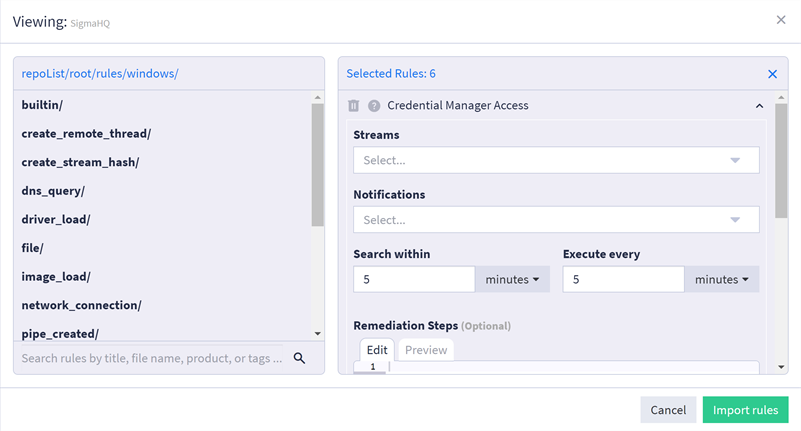Click the folder list scrollbar down arrow
The width and height of the screenshot is (801, 431).
pyautogui.click(x=318, y=334)
